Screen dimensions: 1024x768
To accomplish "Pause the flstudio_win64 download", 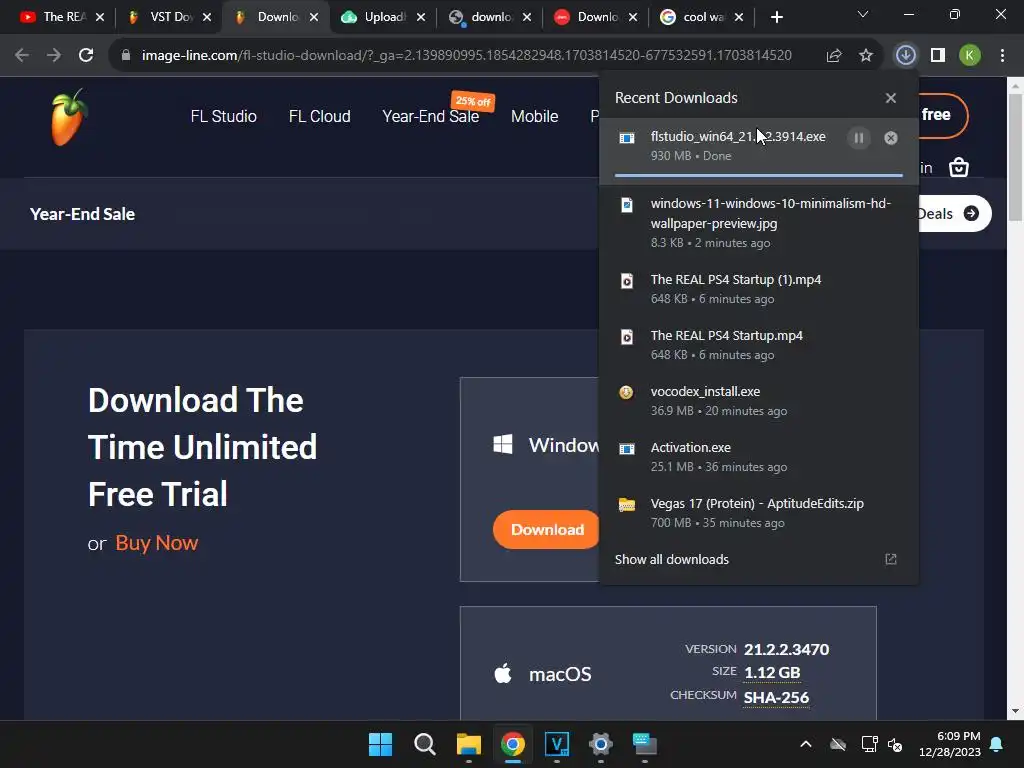I will click(859, 138).
